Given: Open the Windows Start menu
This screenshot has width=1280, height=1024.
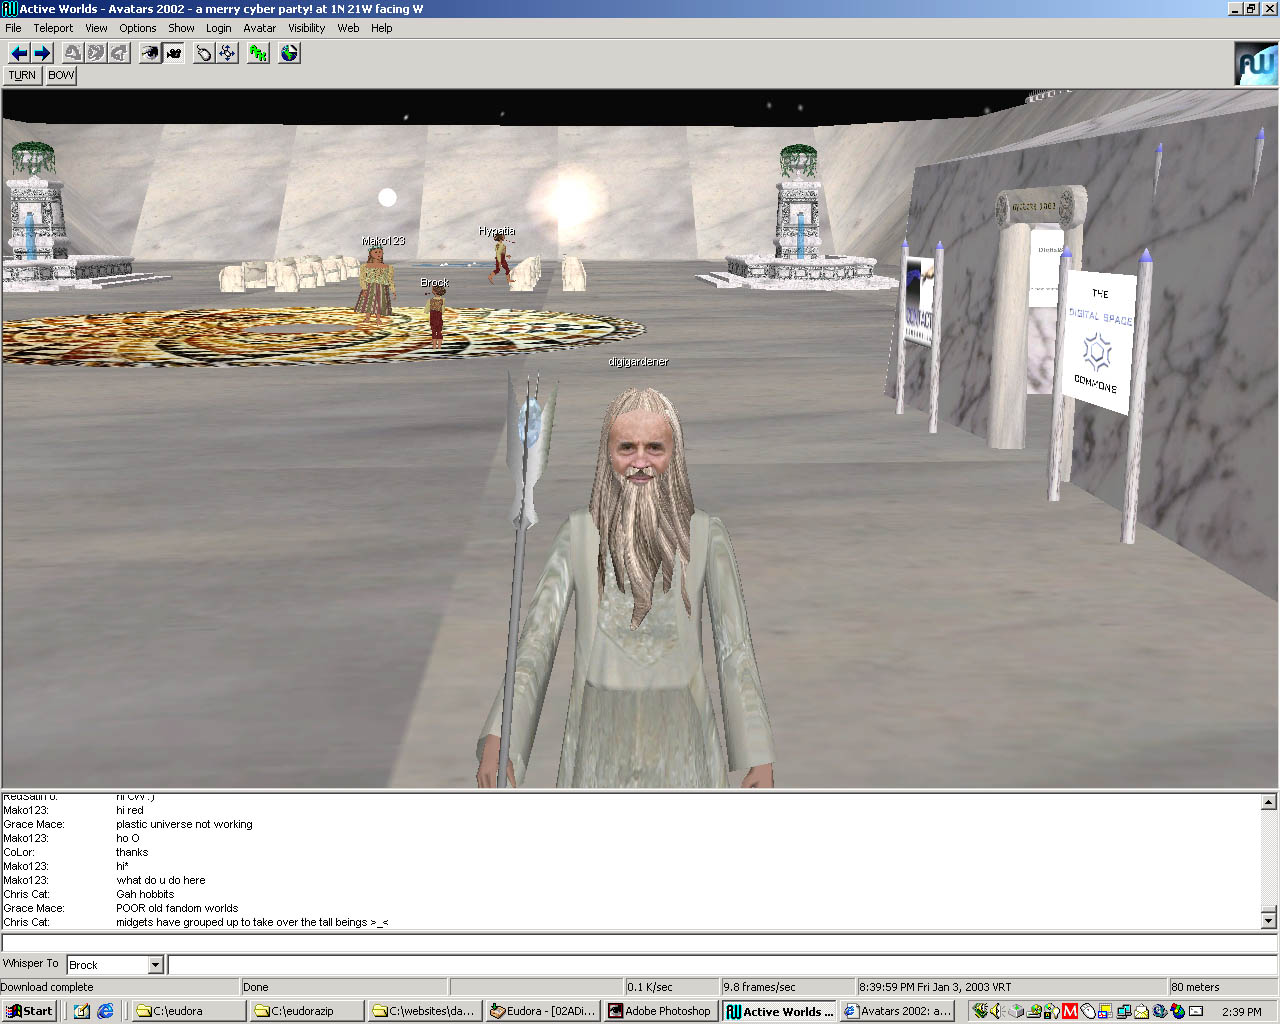Looking at the screenshot, I should coord(29,1011).
